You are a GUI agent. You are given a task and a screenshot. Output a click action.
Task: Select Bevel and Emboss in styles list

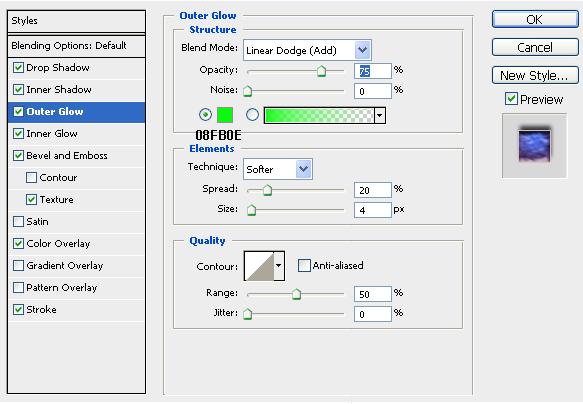67,155
